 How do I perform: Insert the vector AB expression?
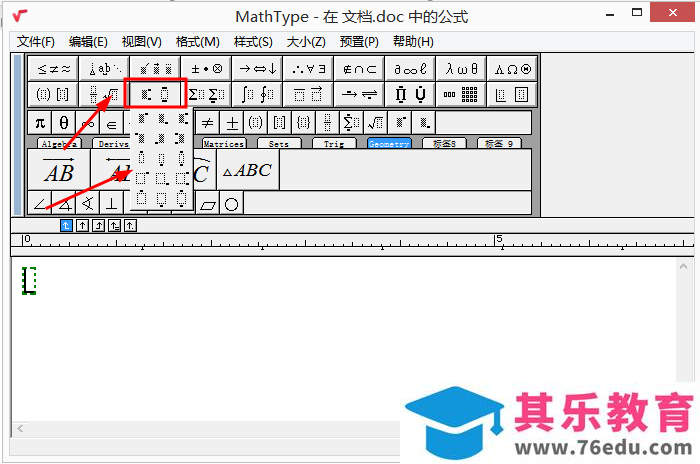coord(59,169)
